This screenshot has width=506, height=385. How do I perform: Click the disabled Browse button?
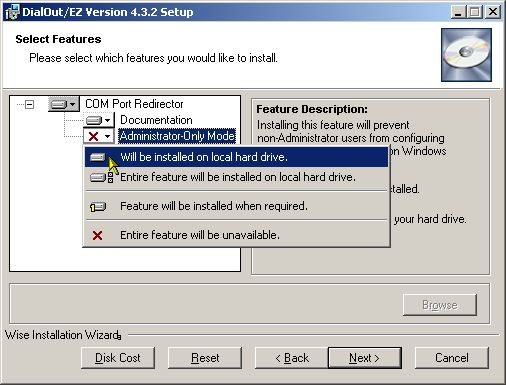click(x=440, y=305)
